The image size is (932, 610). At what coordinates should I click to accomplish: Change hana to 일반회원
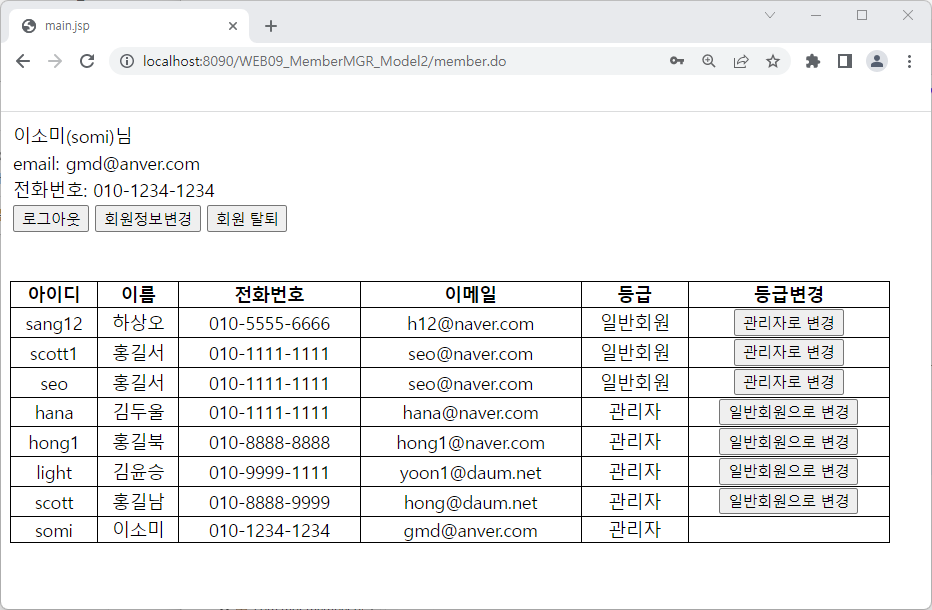tap(788, 412)
